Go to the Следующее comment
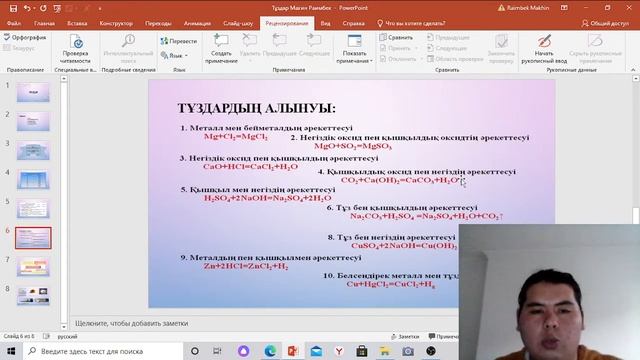The height and width of the screenshot is (360, 640). [314, 46]
